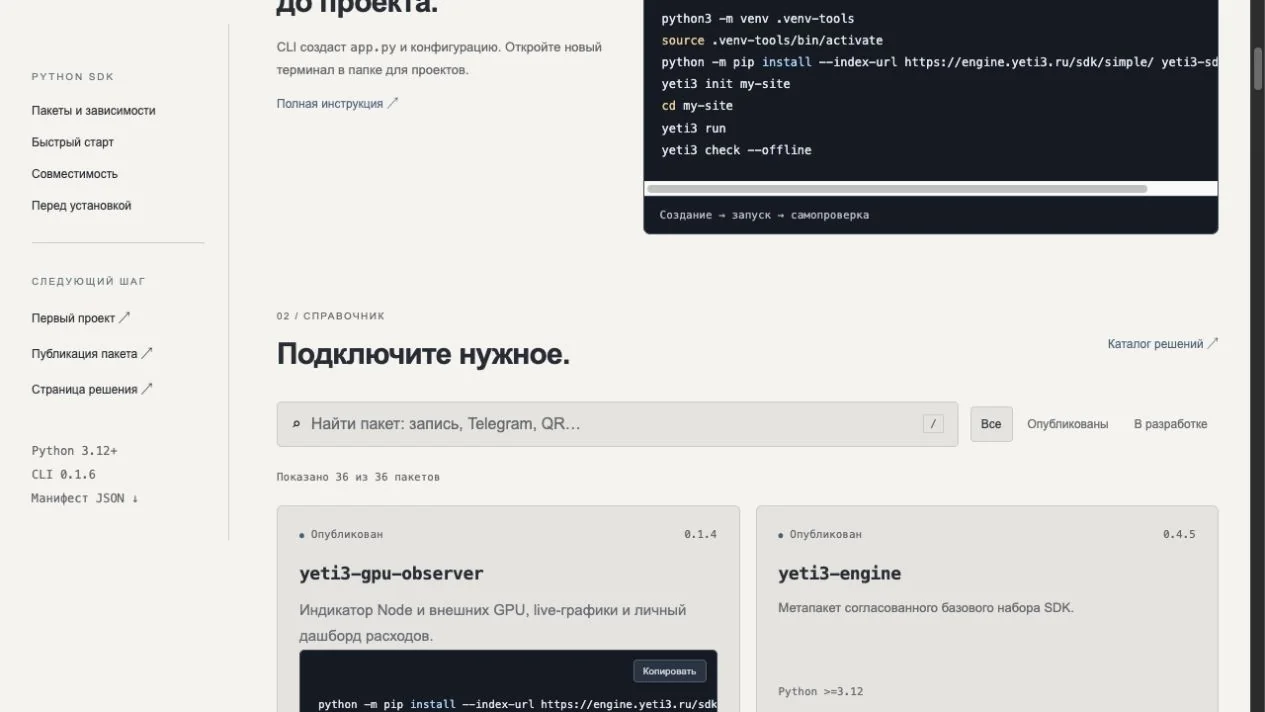The height and width of the screenshot is (712, 1265).
Task: Open "Совместимость" sidebar link
Action: point(74,174)
